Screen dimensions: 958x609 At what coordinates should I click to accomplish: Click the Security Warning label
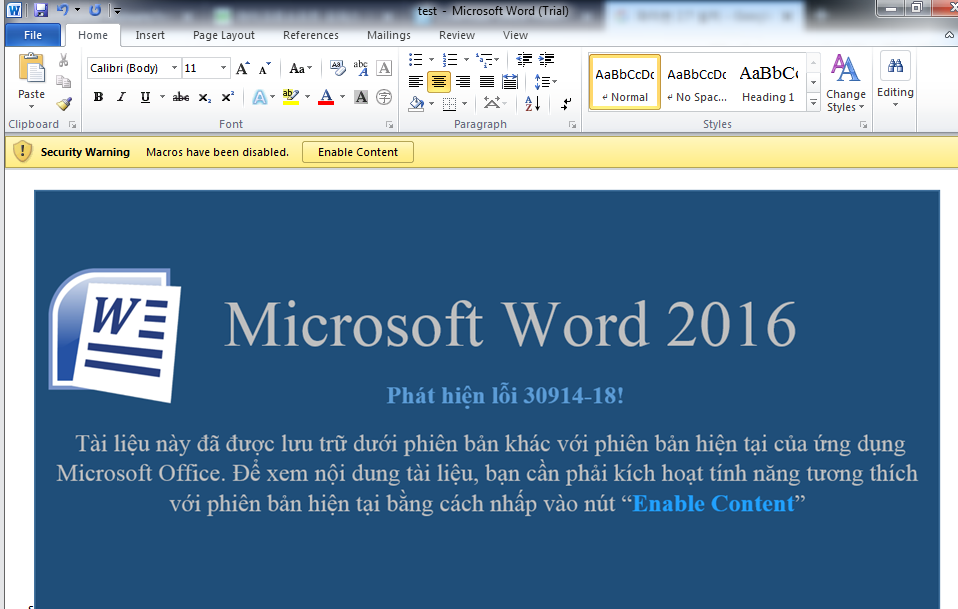click(85, 152)
